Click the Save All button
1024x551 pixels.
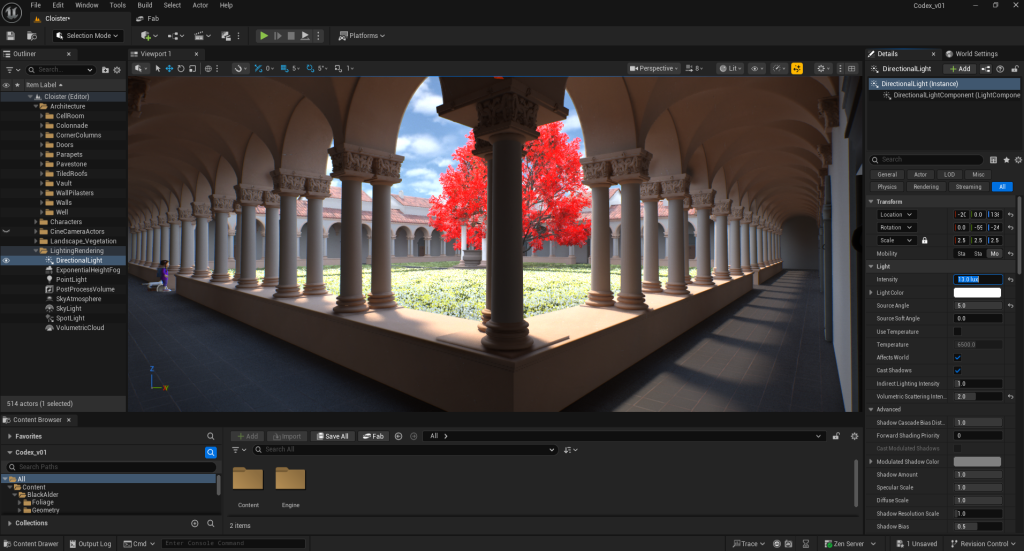[331, 436]
